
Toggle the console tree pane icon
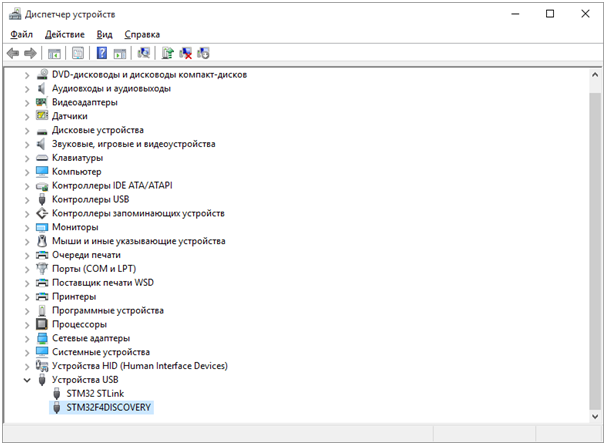tap(54, 53)
